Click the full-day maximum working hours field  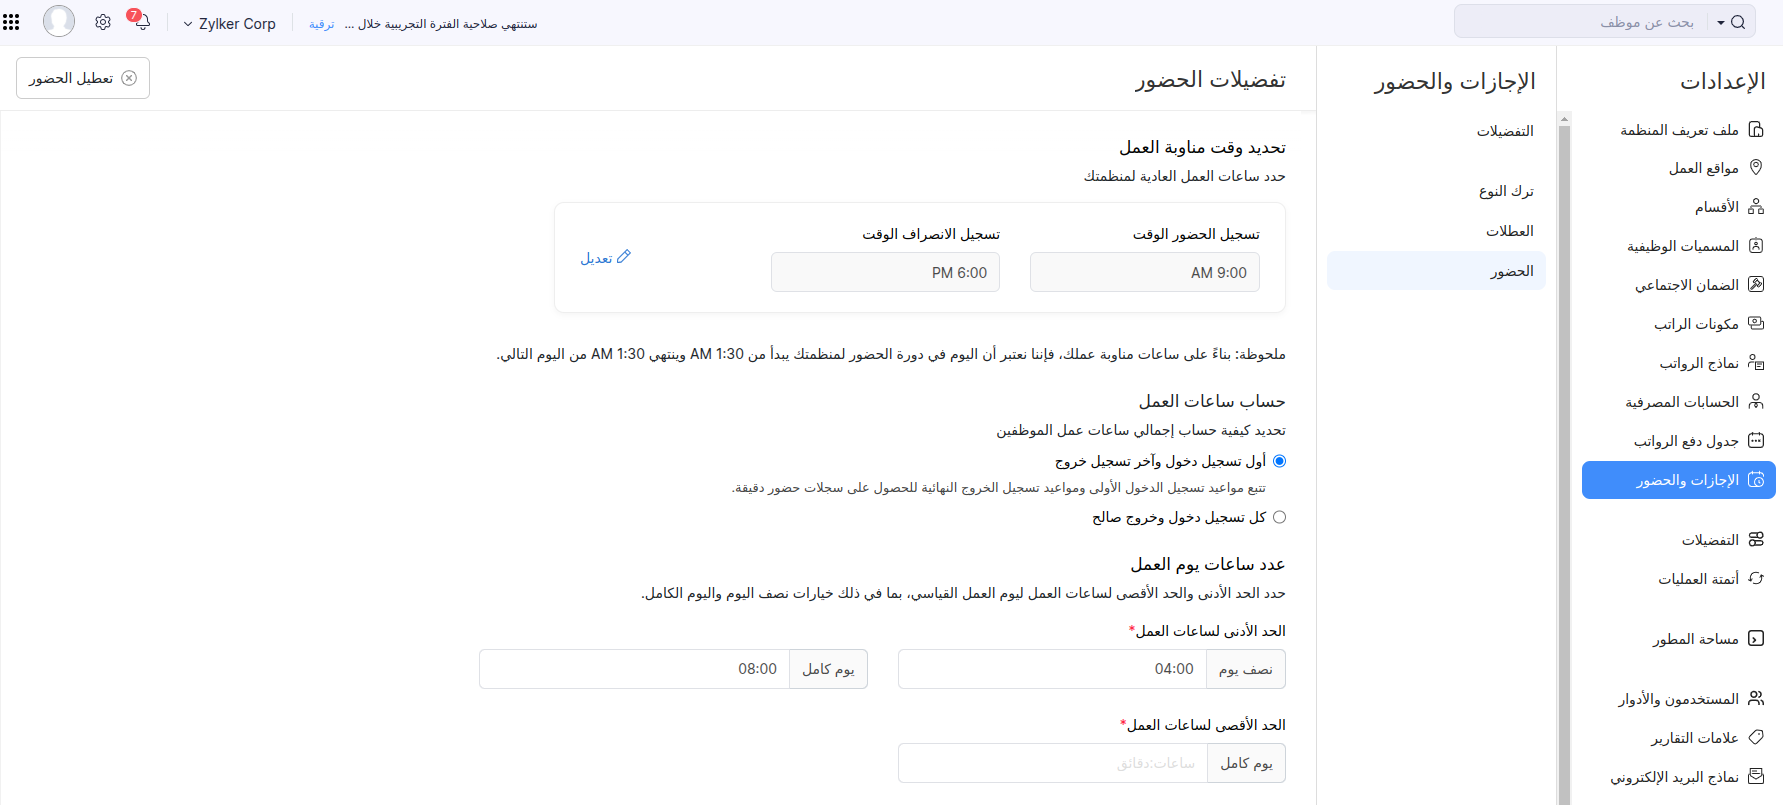click(x=1052, y=763)
